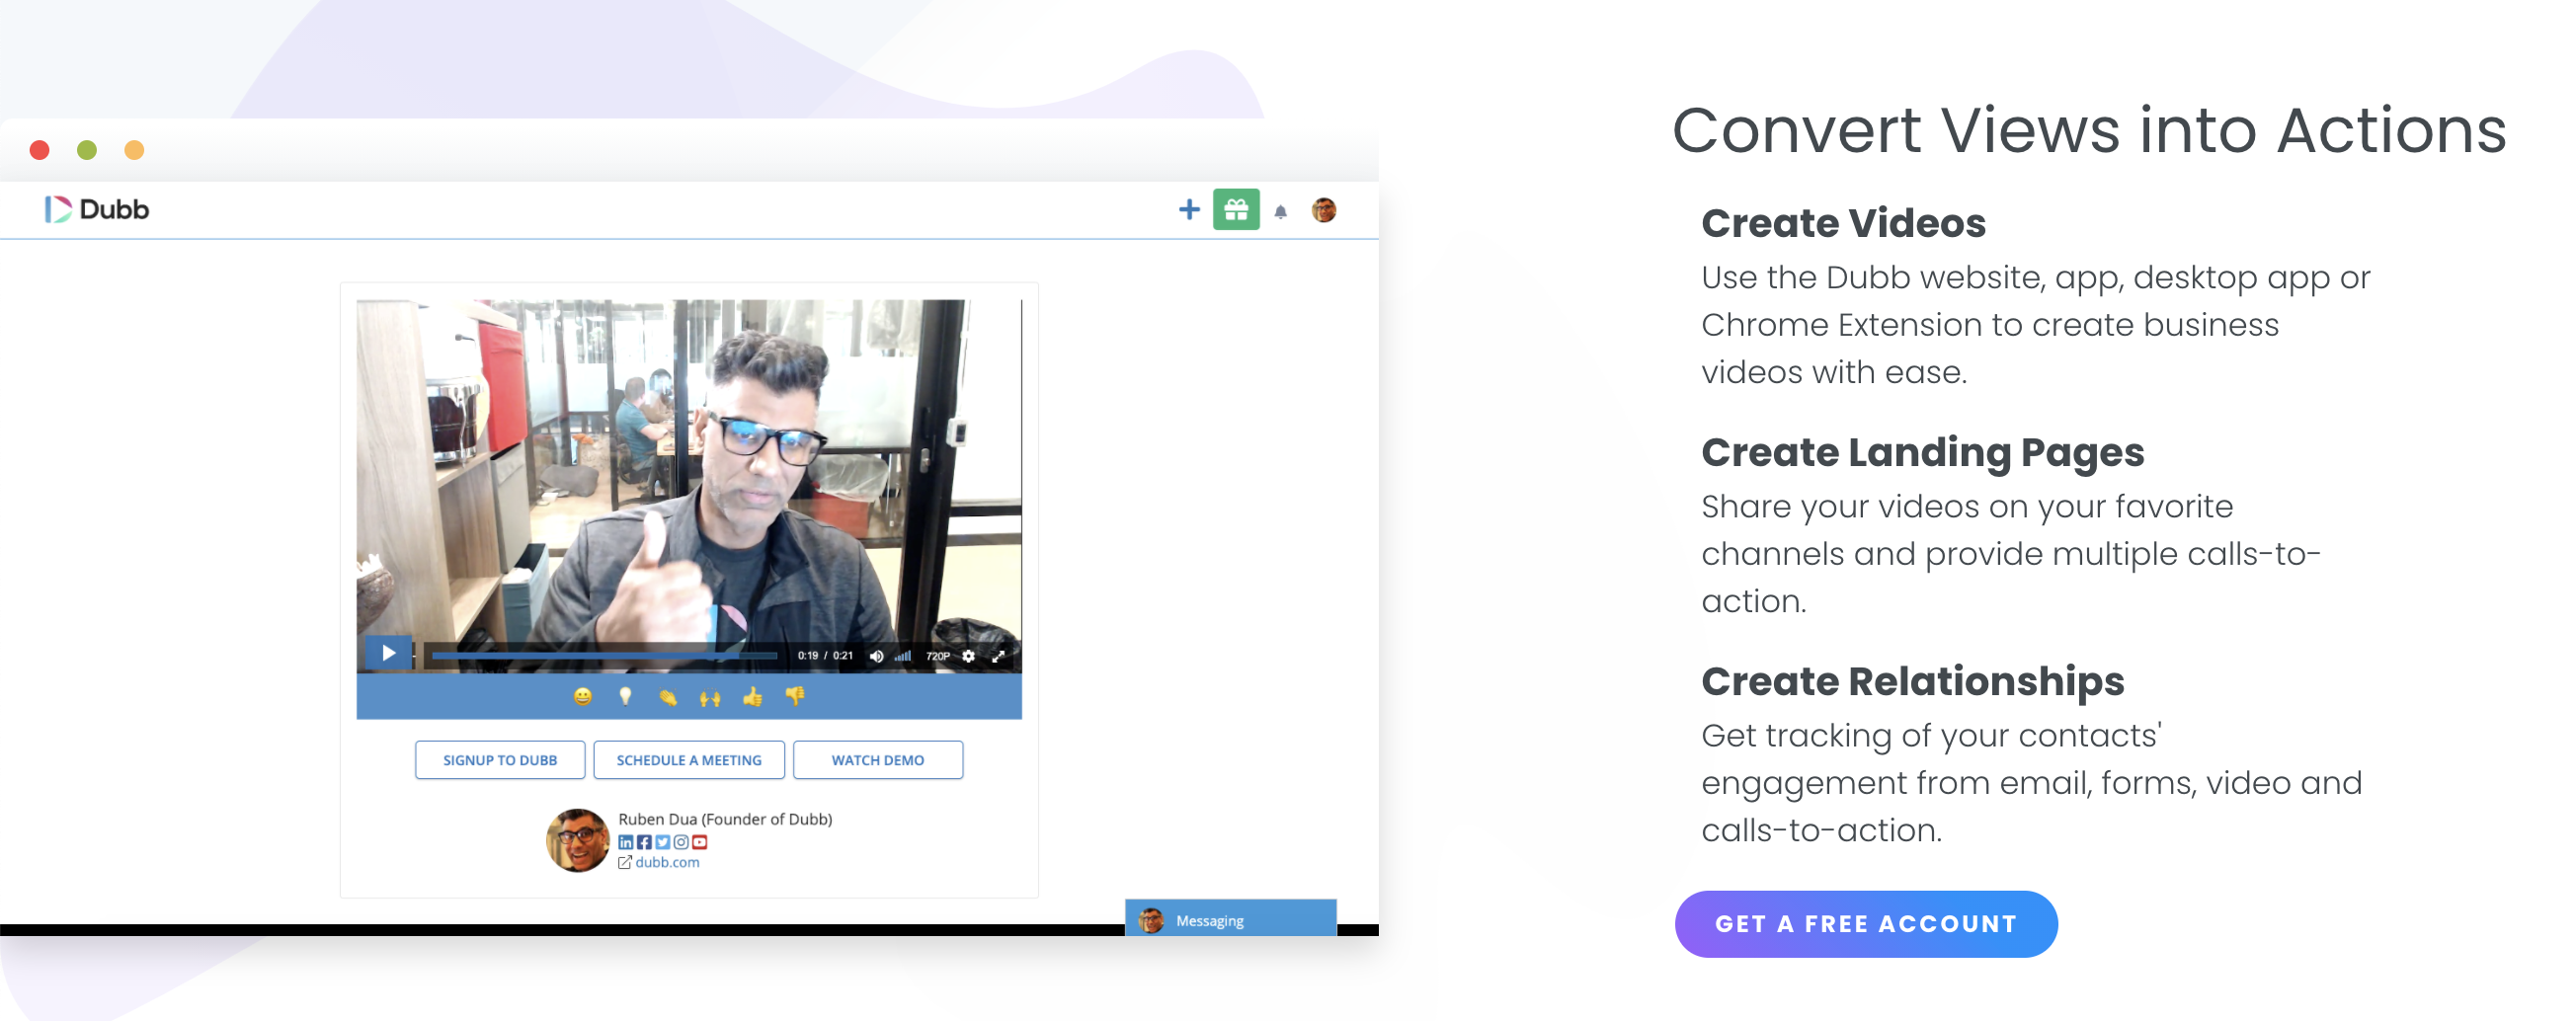Open the green gift icon
2576x1021 pixels.
tap(1236, 209)
